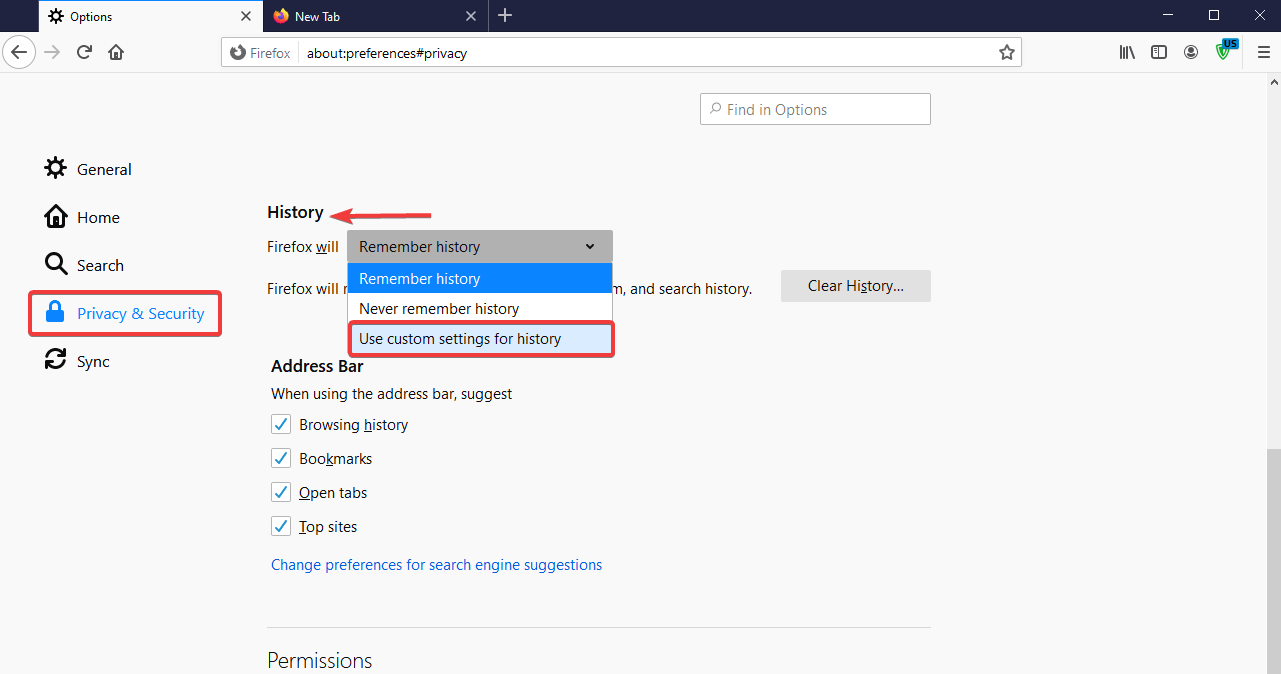Select the Privacy & Security lock icon
Viewport: 1281px width, 674px height.
pyautogui.click(x=55, y=312)
